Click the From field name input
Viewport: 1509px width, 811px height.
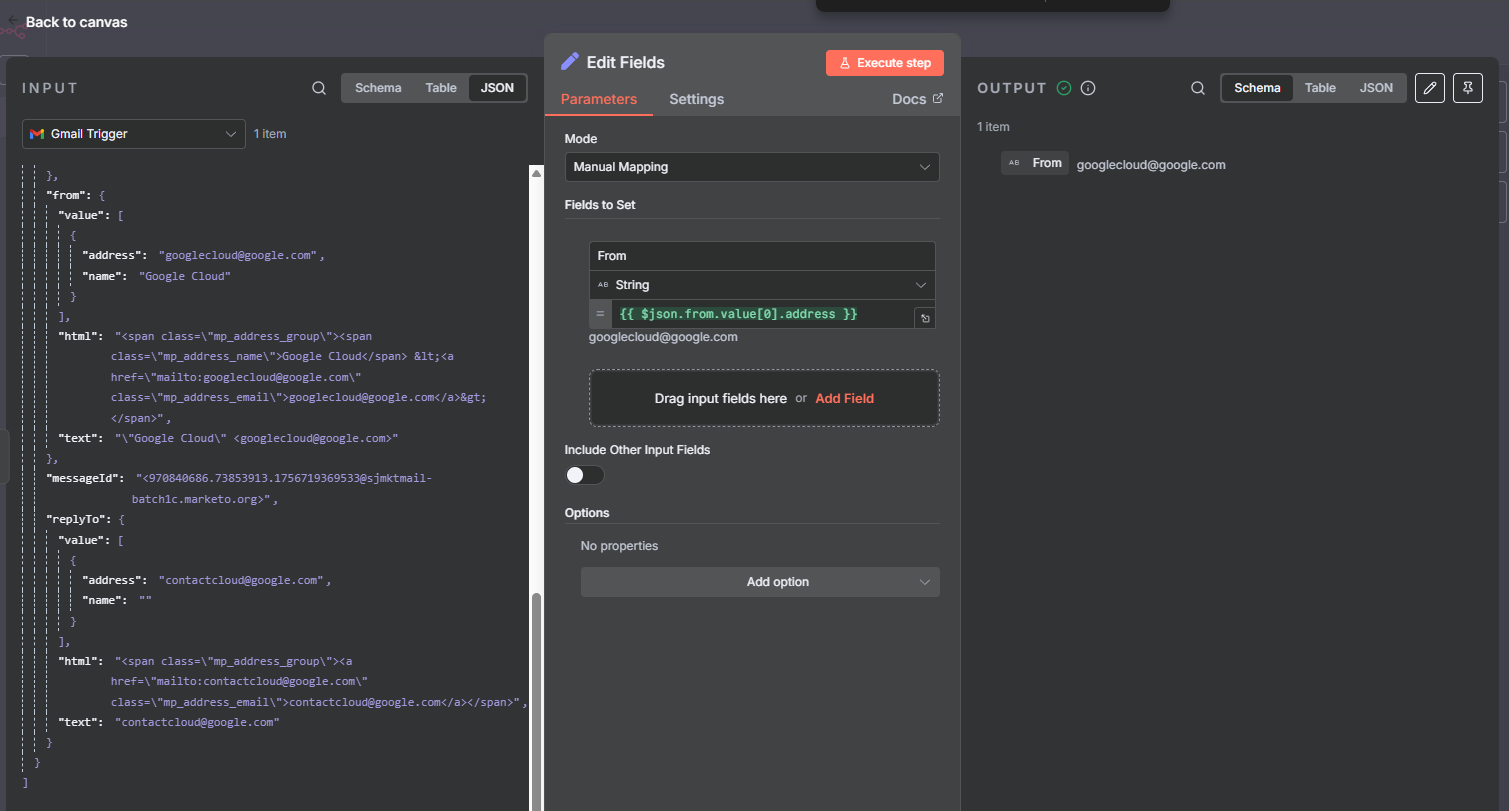click(x=762, y=256)
